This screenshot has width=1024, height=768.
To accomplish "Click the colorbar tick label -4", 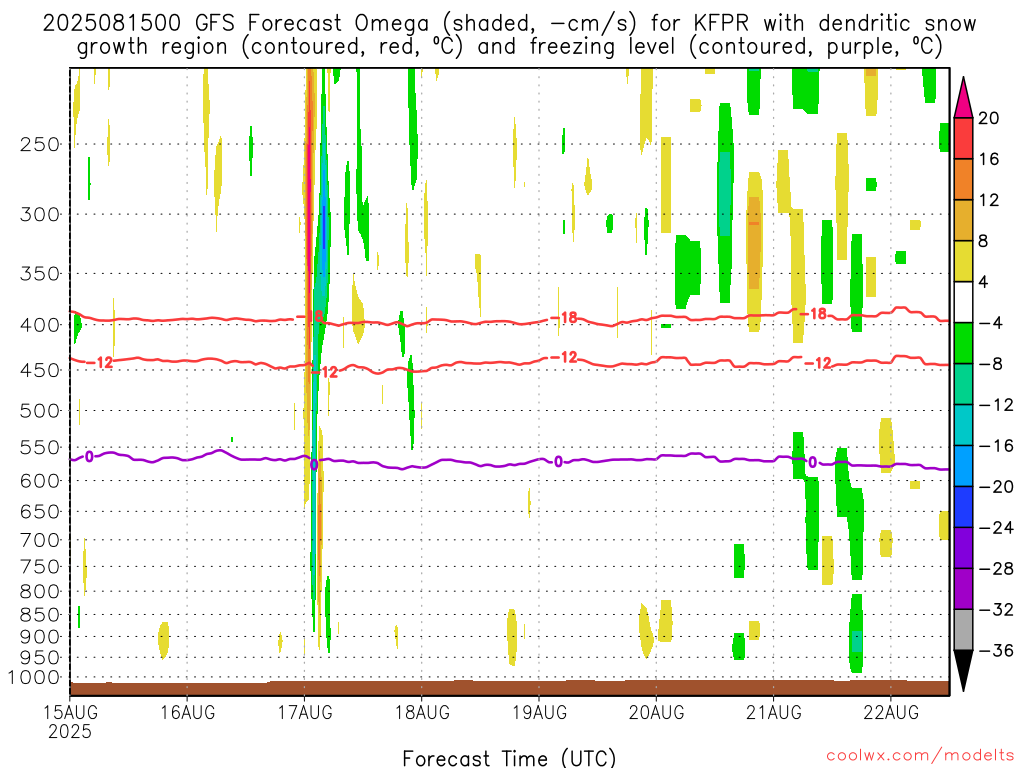I will [991, 323].
